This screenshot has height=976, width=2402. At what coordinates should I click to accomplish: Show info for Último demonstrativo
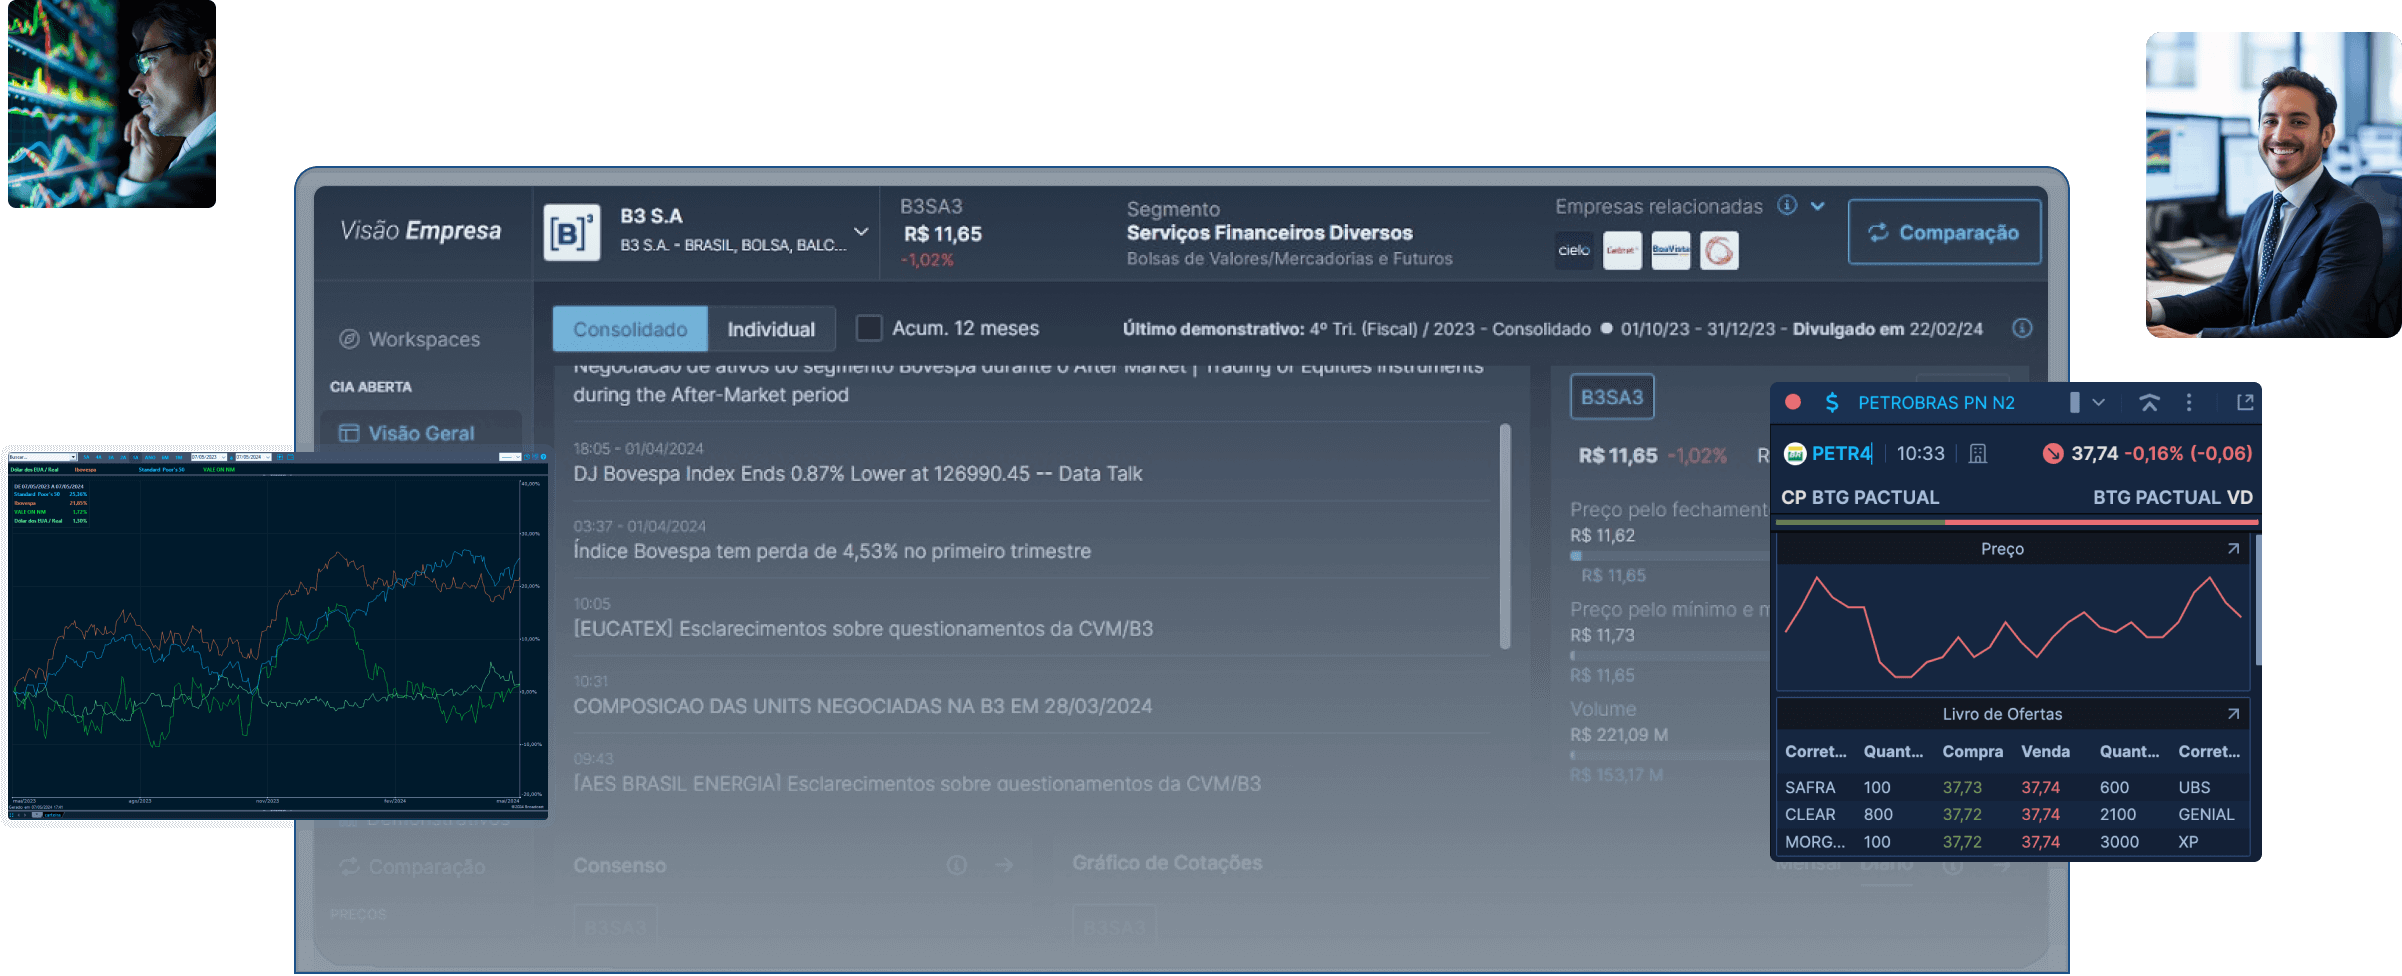2022,328
